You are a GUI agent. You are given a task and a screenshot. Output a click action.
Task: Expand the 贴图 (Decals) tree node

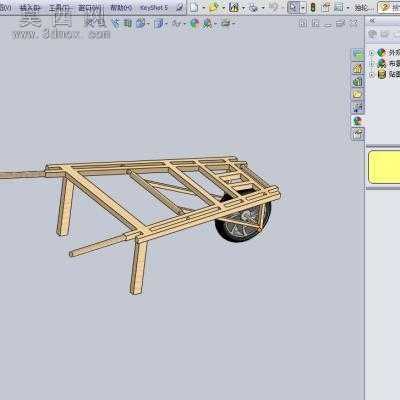(372, 74)
